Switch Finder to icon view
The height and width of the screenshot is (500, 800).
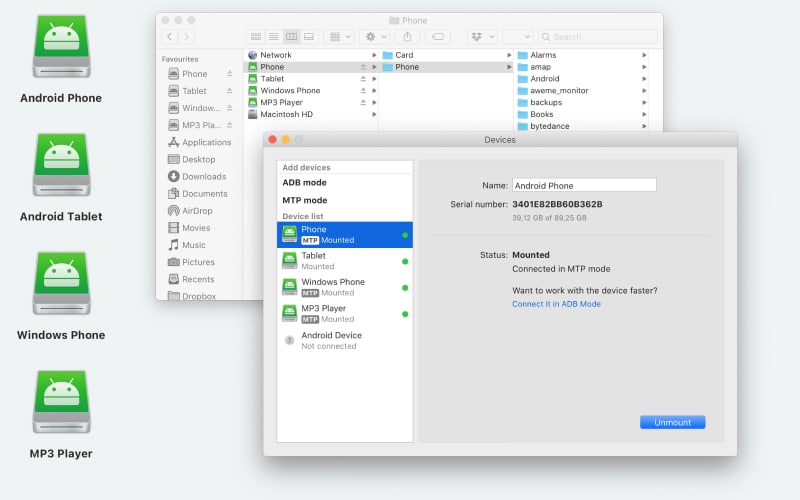pyautogui.click(x=256, y=37)
